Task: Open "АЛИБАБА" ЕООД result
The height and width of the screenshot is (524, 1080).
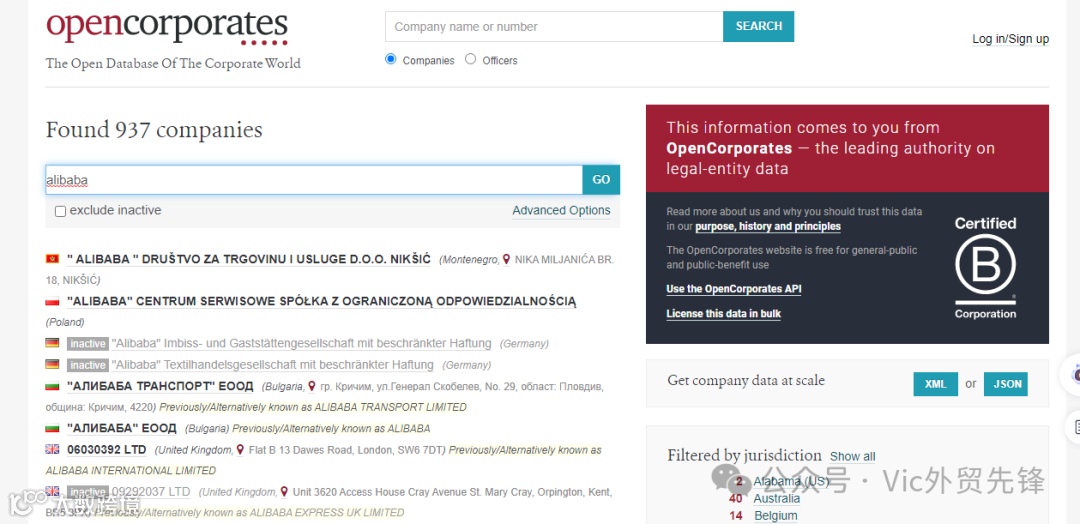Action: (121, 428)
